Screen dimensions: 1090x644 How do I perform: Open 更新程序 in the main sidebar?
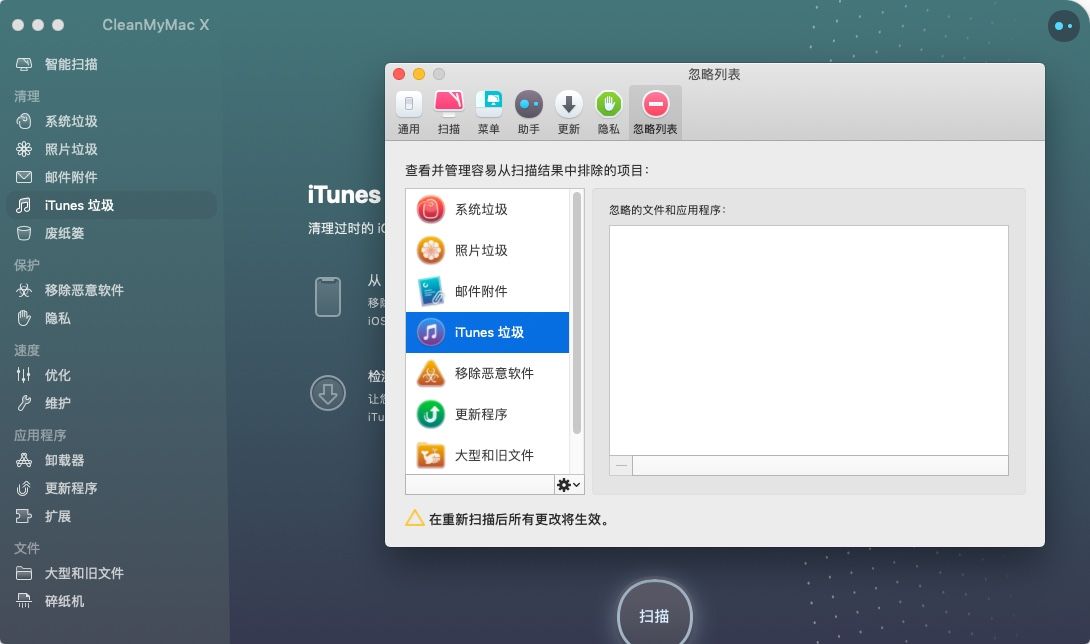click(x=111, y=488)
